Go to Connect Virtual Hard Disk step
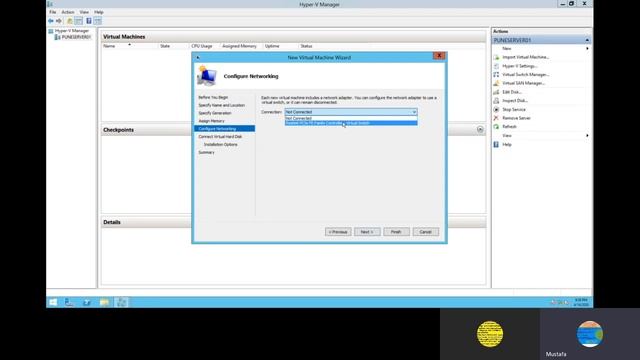Viewport: 640px width, 360px height. click(220, 137)
